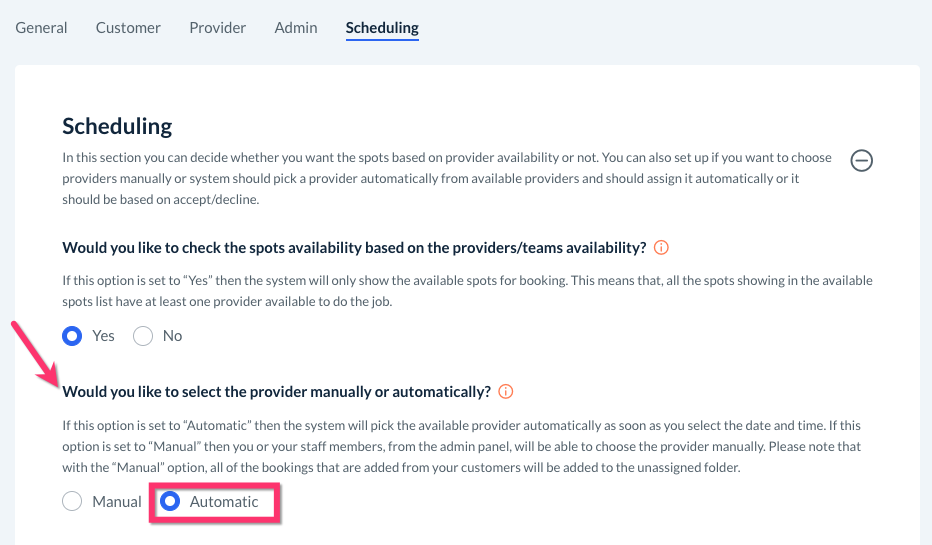The image size is (932, 545).
Task: Click the description text about available spots list
Action: 467,290
